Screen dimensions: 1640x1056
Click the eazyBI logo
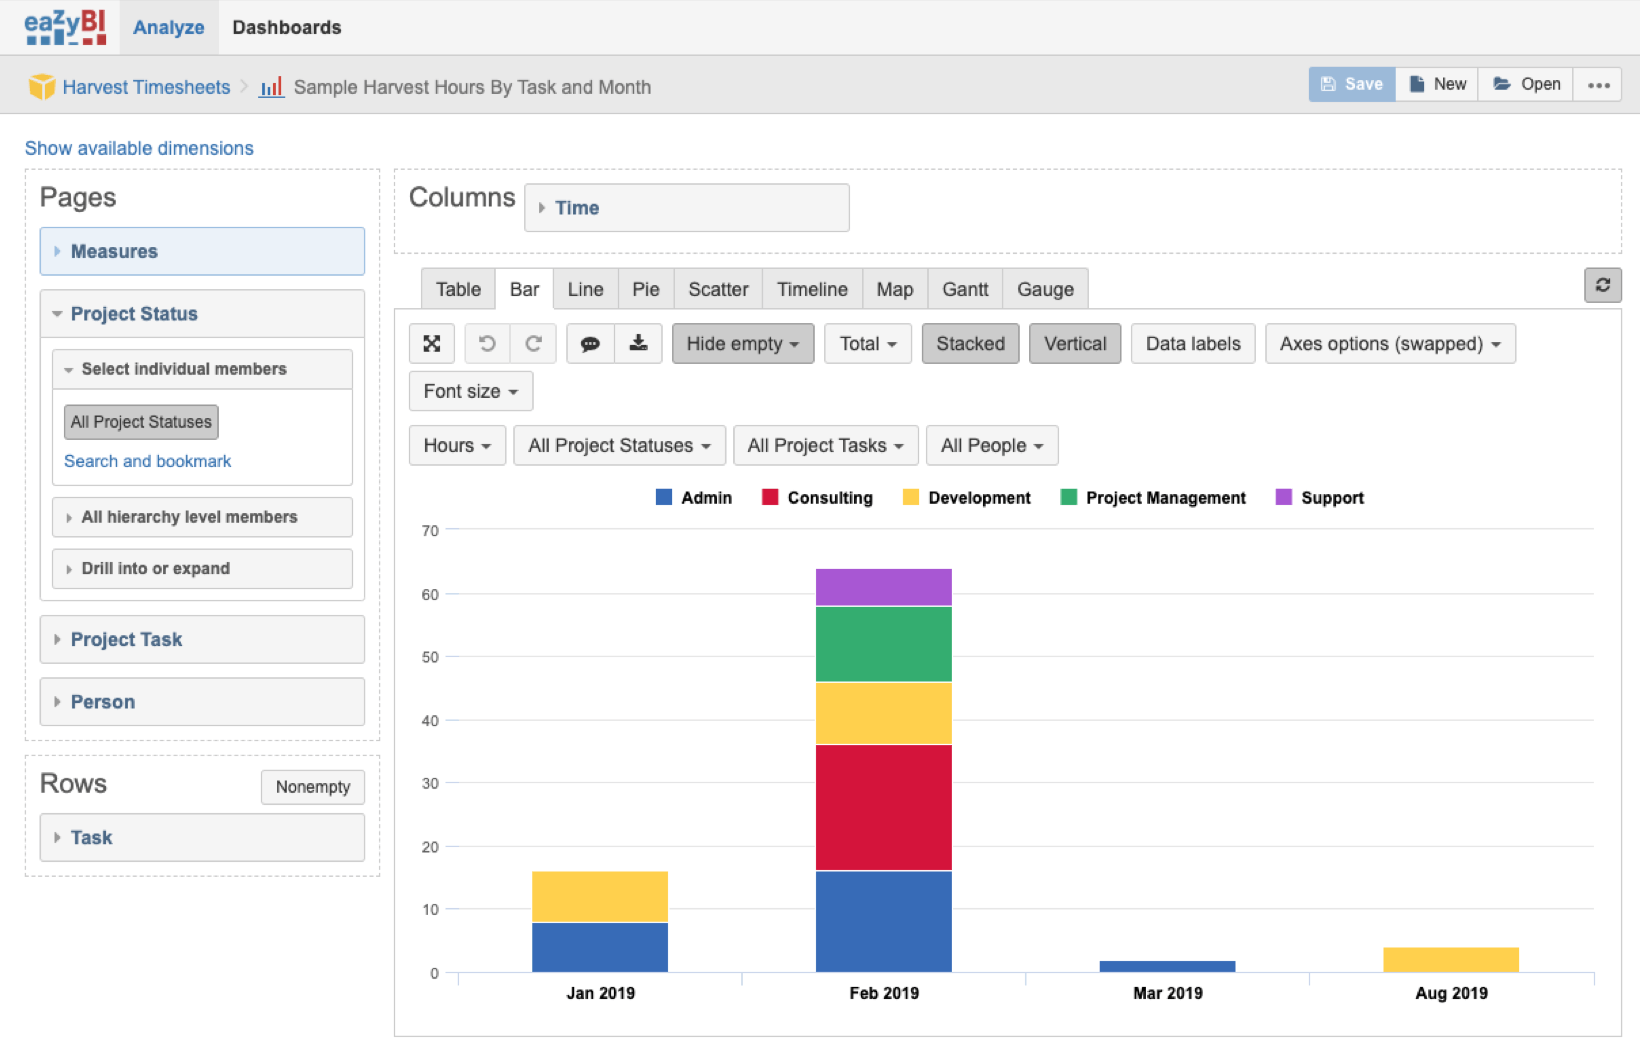click(64, 27)
